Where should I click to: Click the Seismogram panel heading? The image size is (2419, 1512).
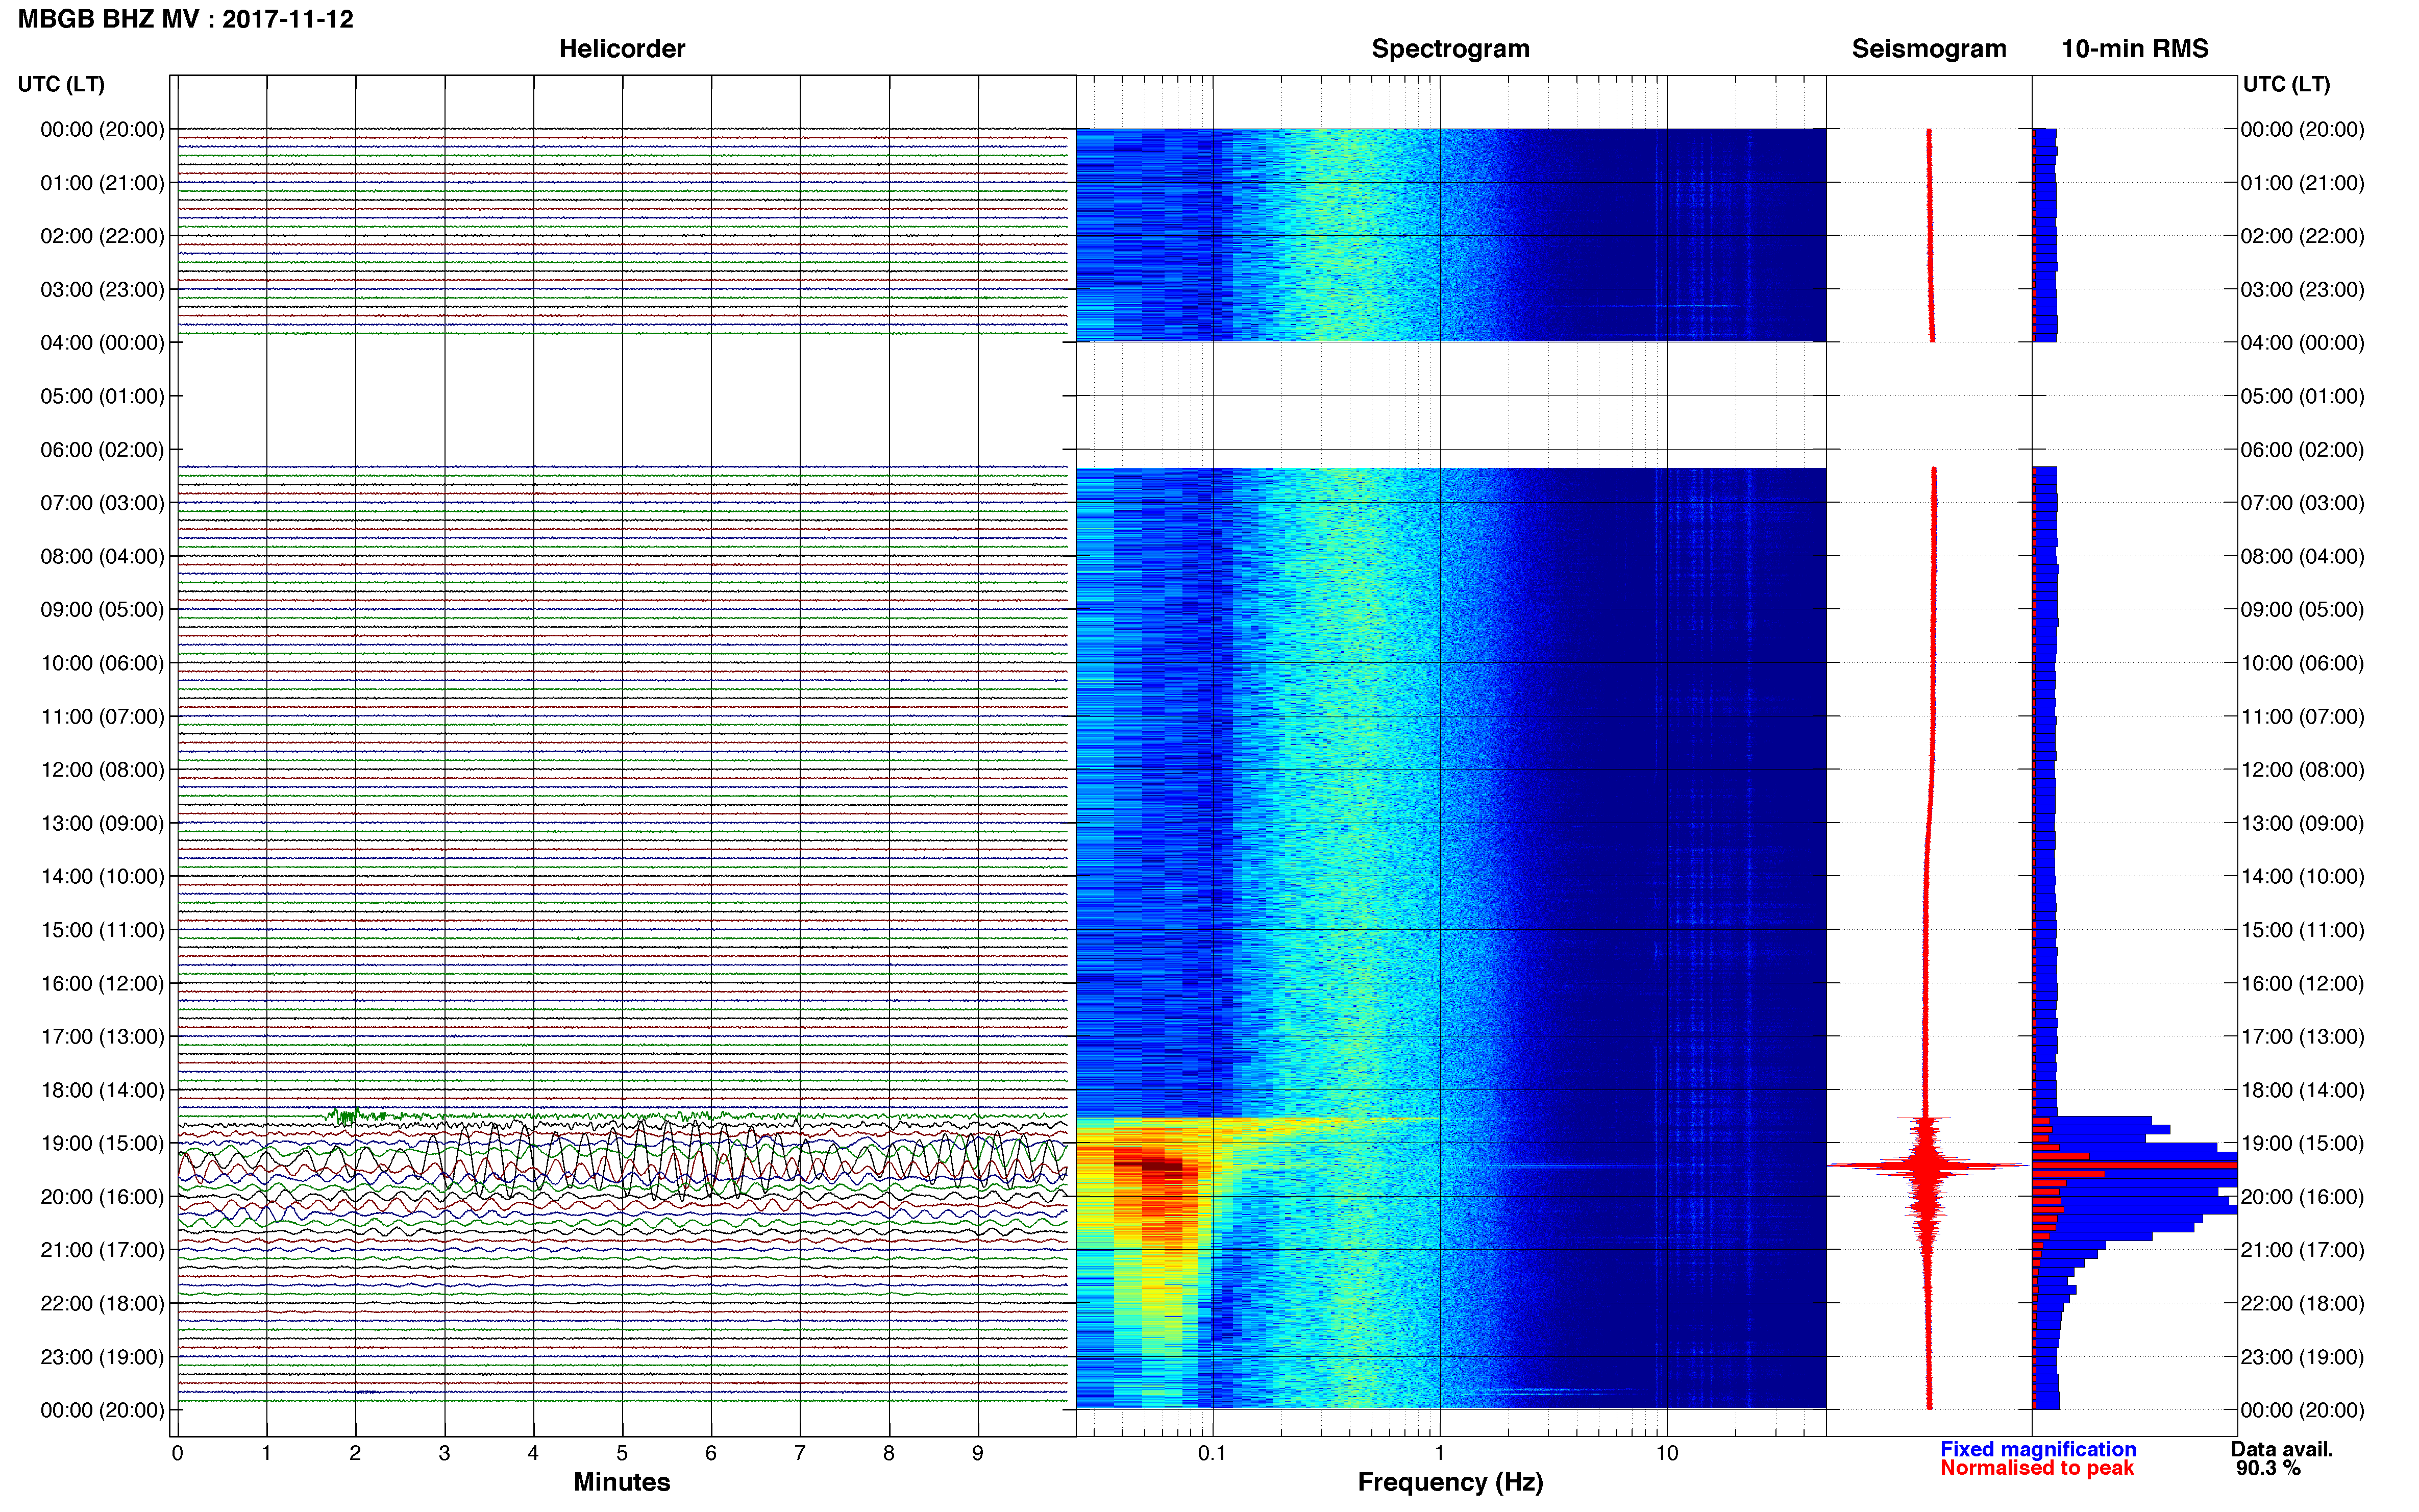(x=1929, y=49)
